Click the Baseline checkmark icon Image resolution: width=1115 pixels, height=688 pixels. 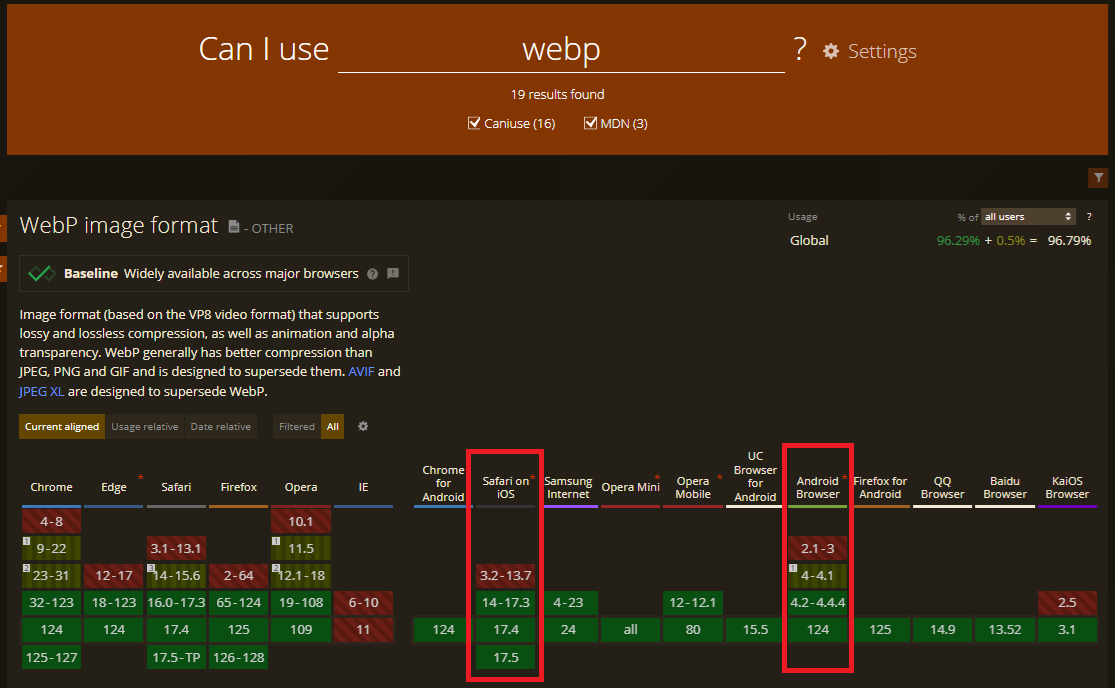coord(41,274)
